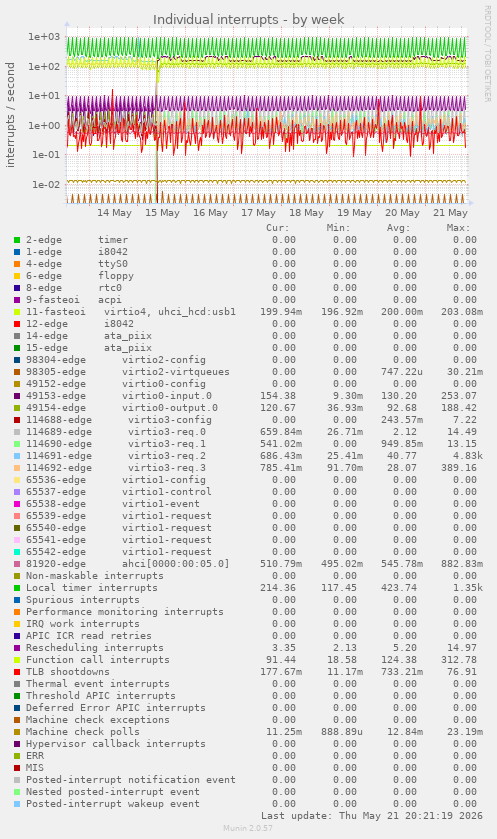497x839 pixels.
Task: Click the yellow-green swatch beside 11-fasteoi virtio4
Action: 17,312
